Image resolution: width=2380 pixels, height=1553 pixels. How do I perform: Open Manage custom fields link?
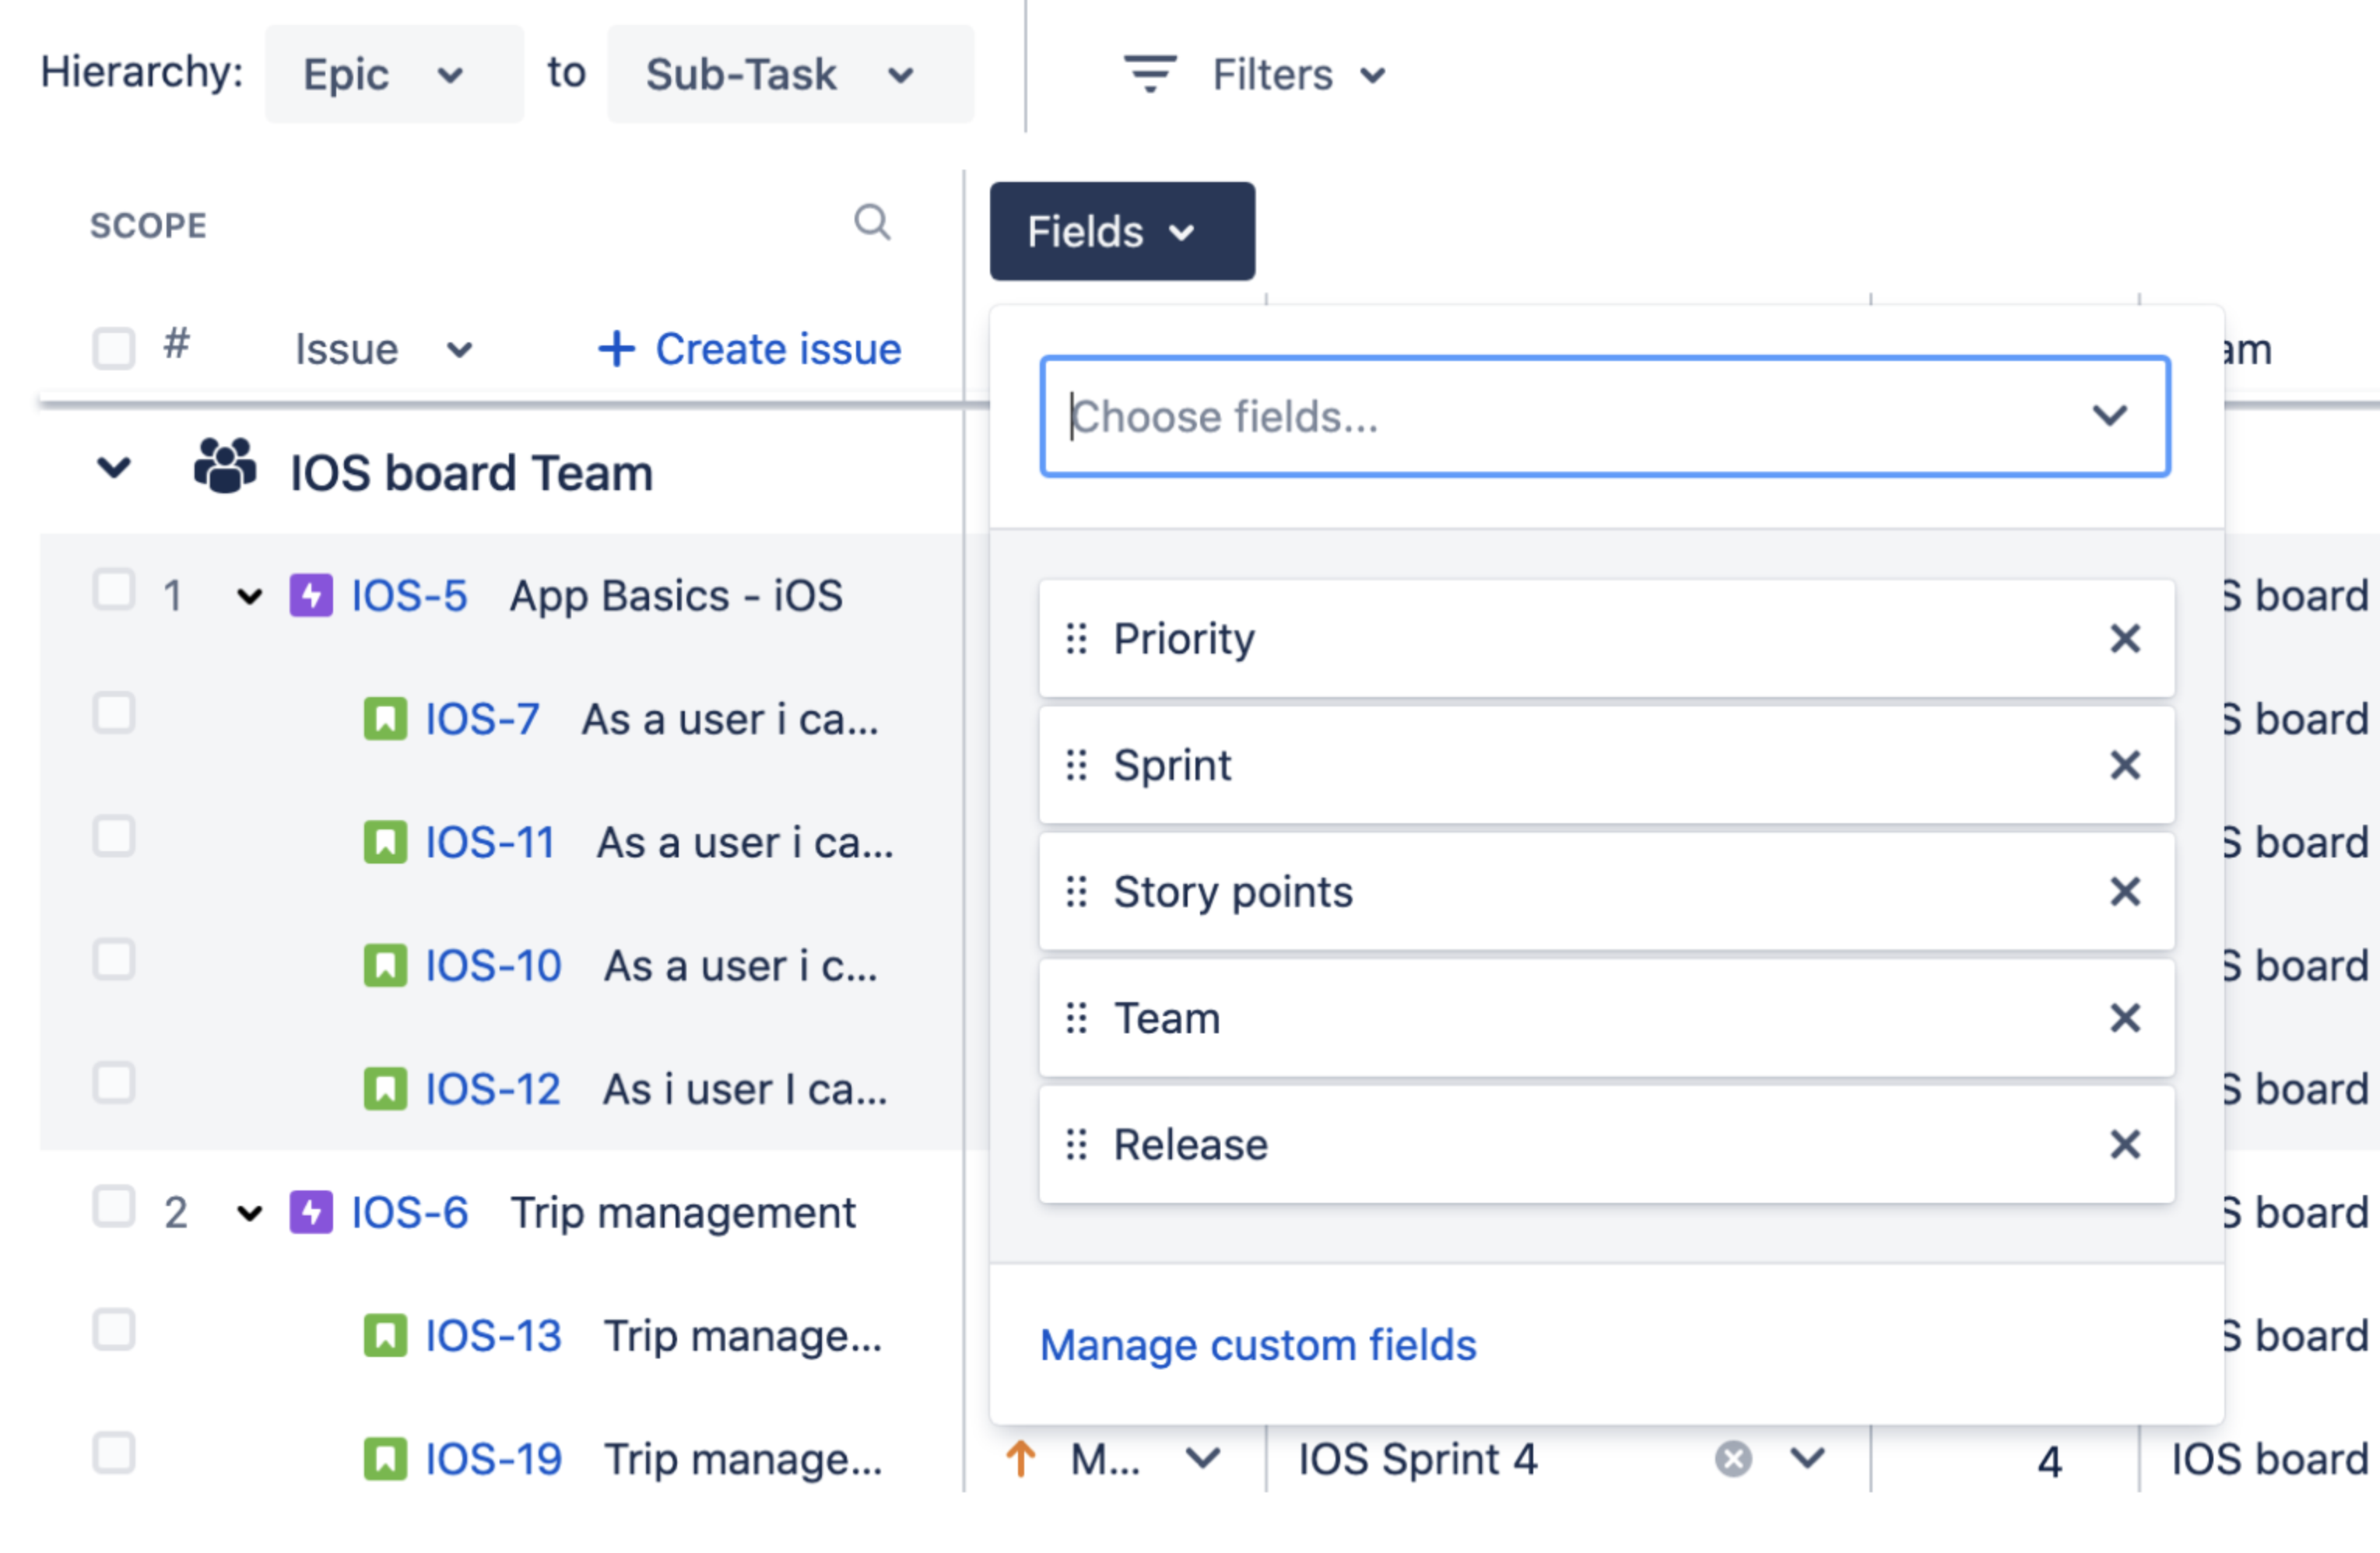pos(1257,1345)
